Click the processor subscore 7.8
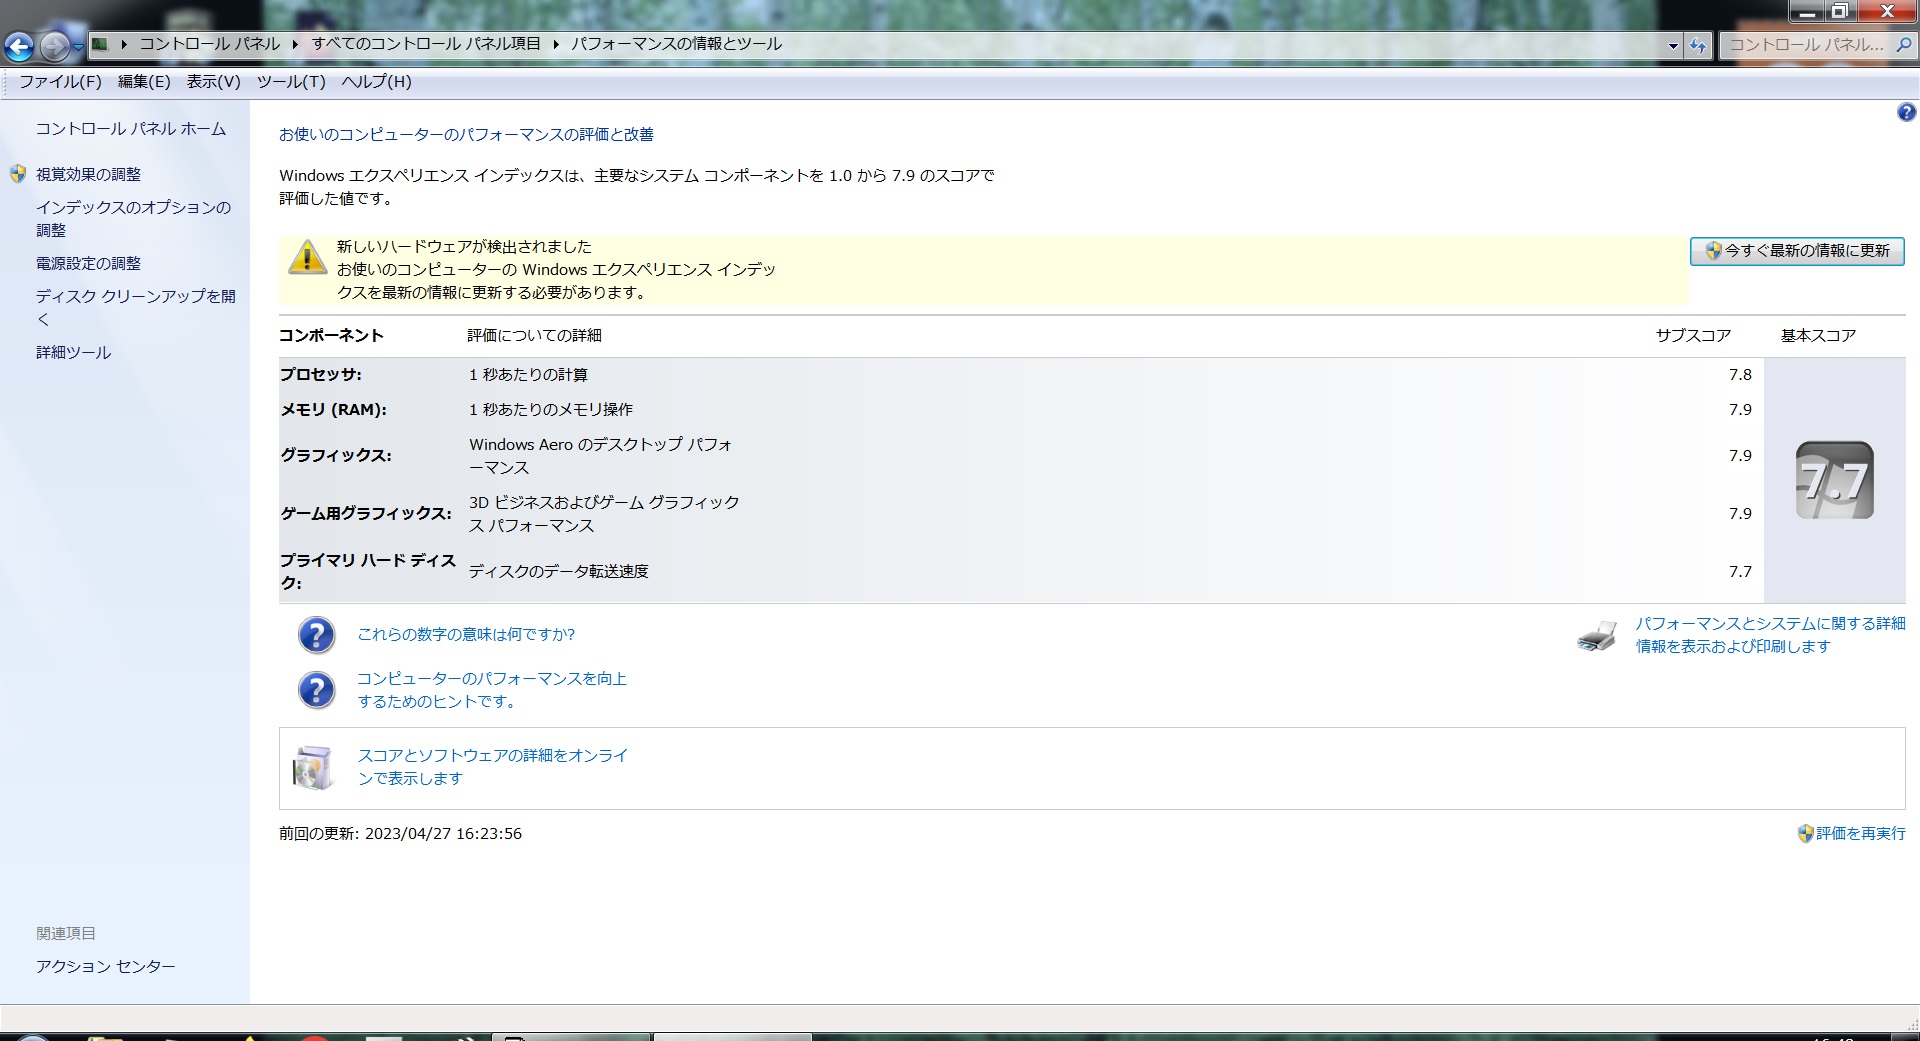Viewport: 1920px width, 1041px height. 1740,374
